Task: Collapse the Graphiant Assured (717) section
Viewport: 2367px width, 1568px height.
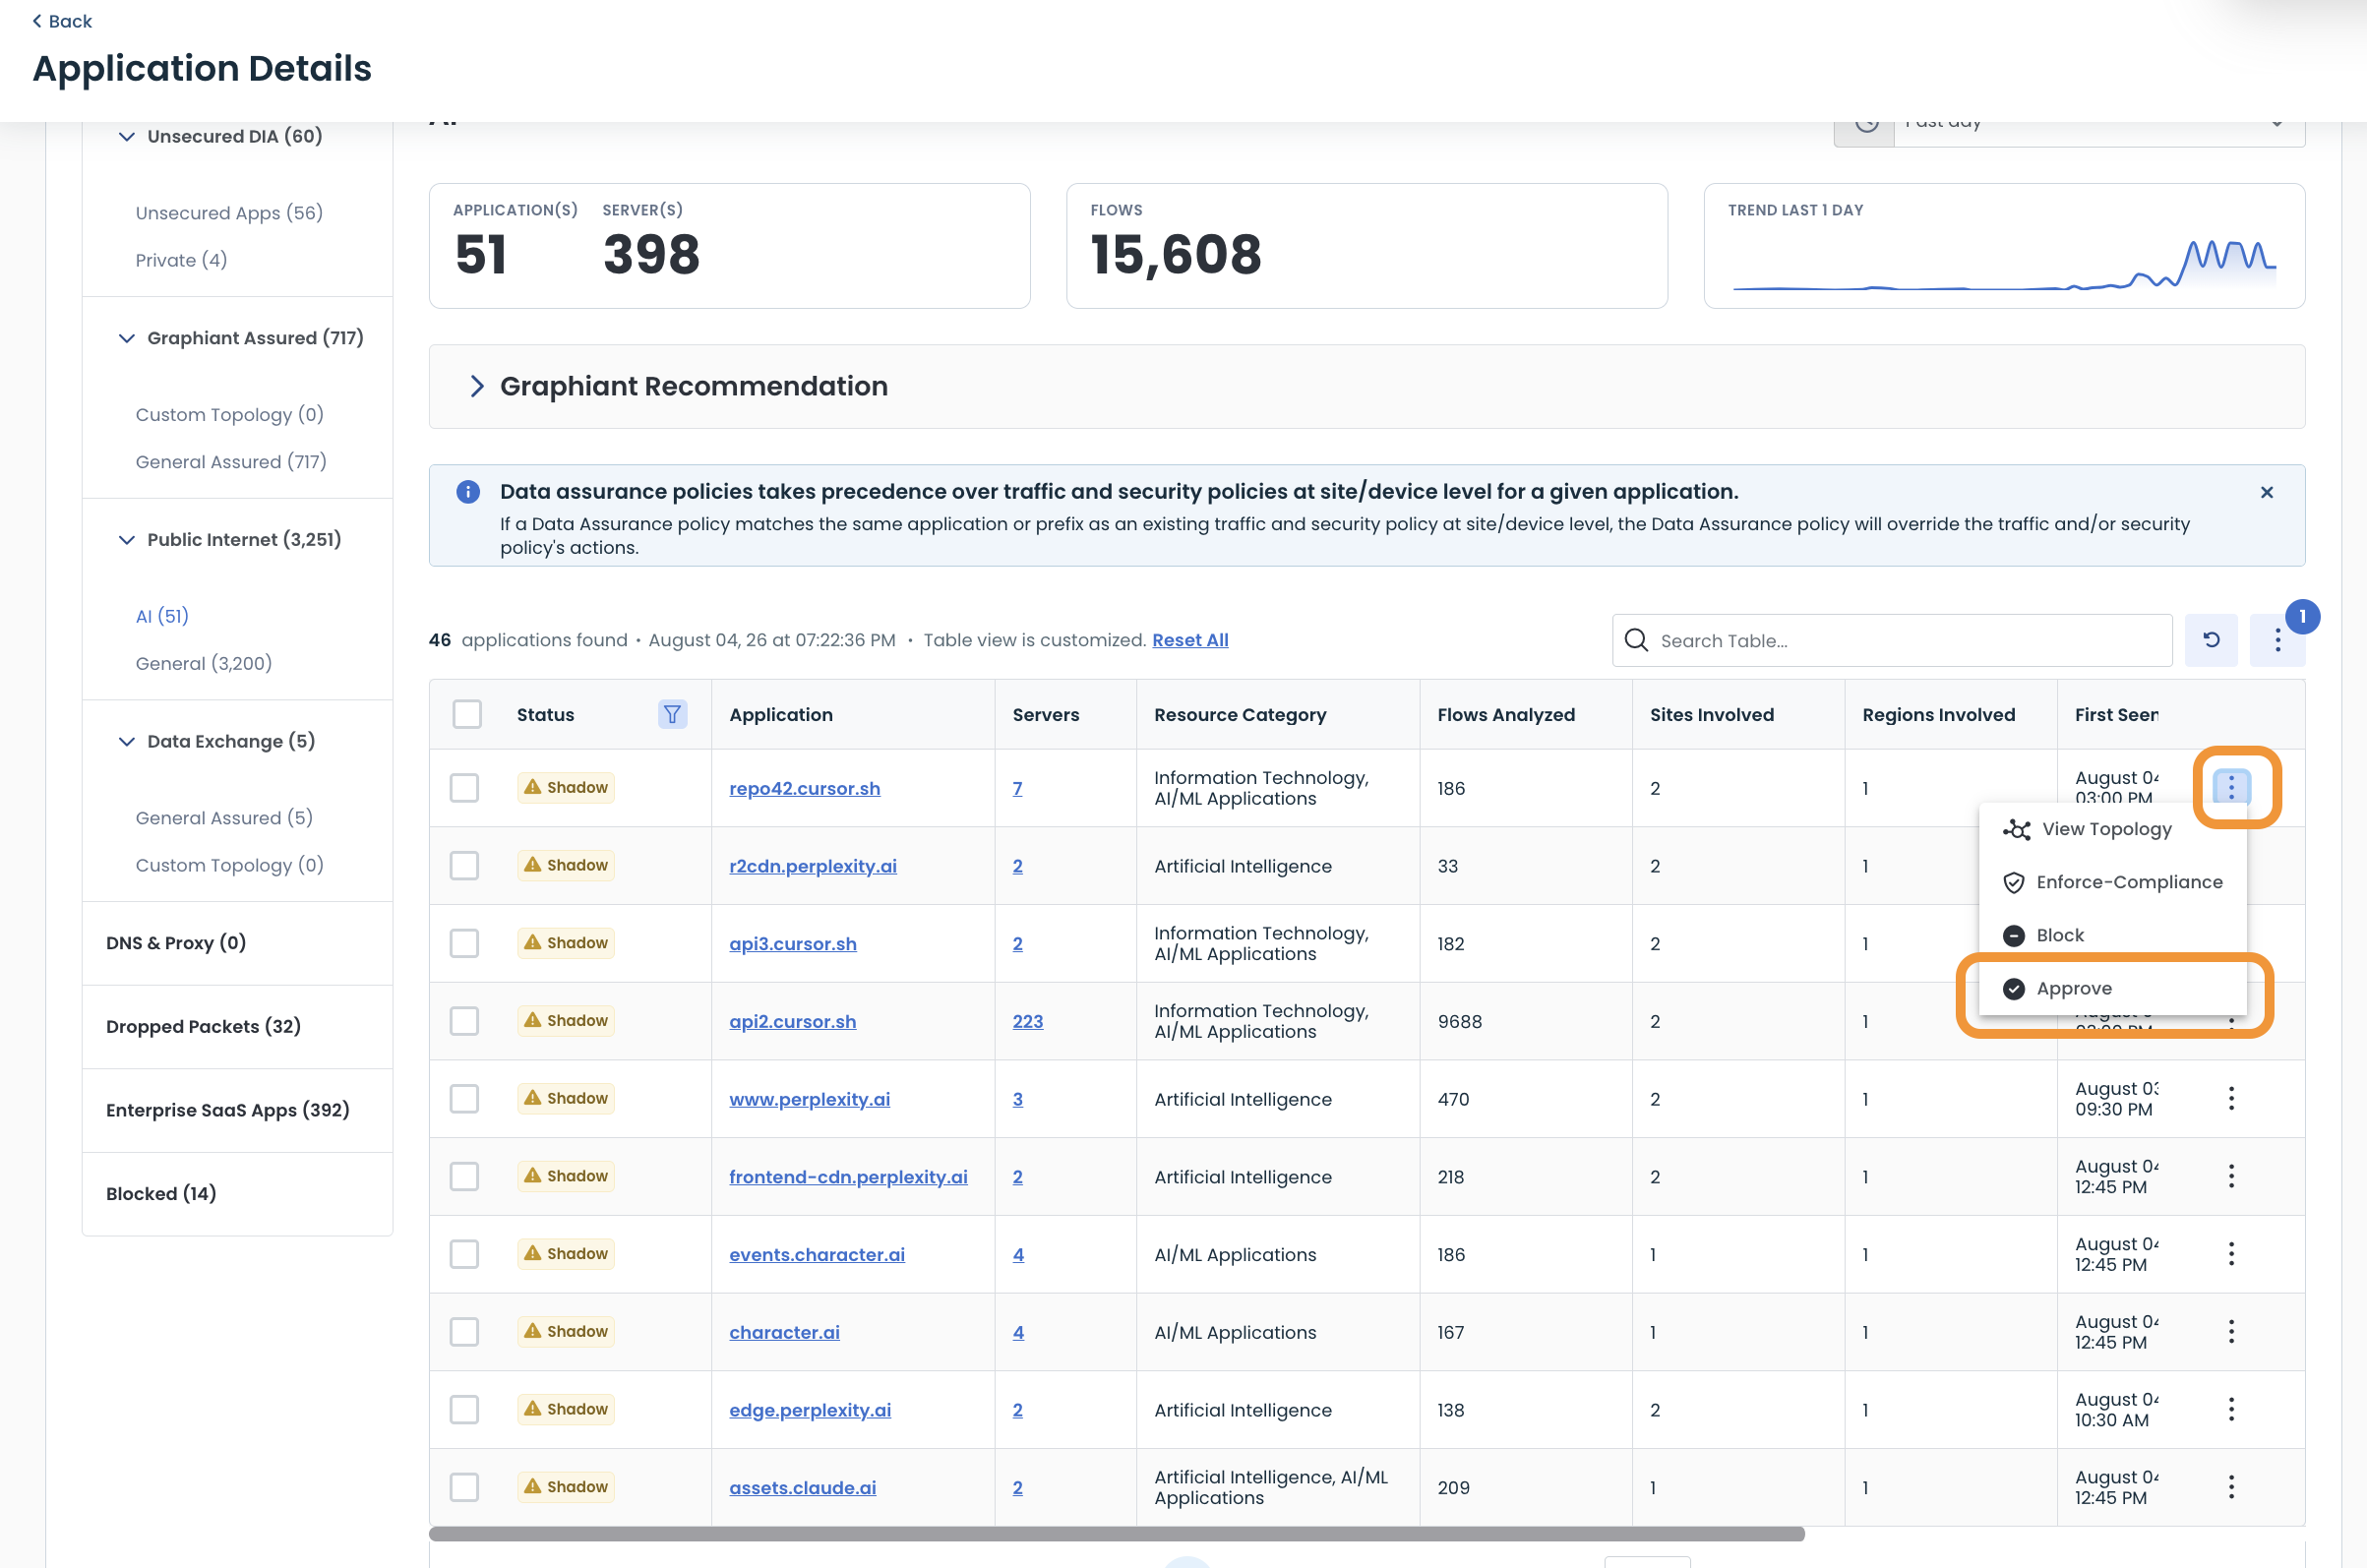Action: pyautogui.click(x=126, y=338)
